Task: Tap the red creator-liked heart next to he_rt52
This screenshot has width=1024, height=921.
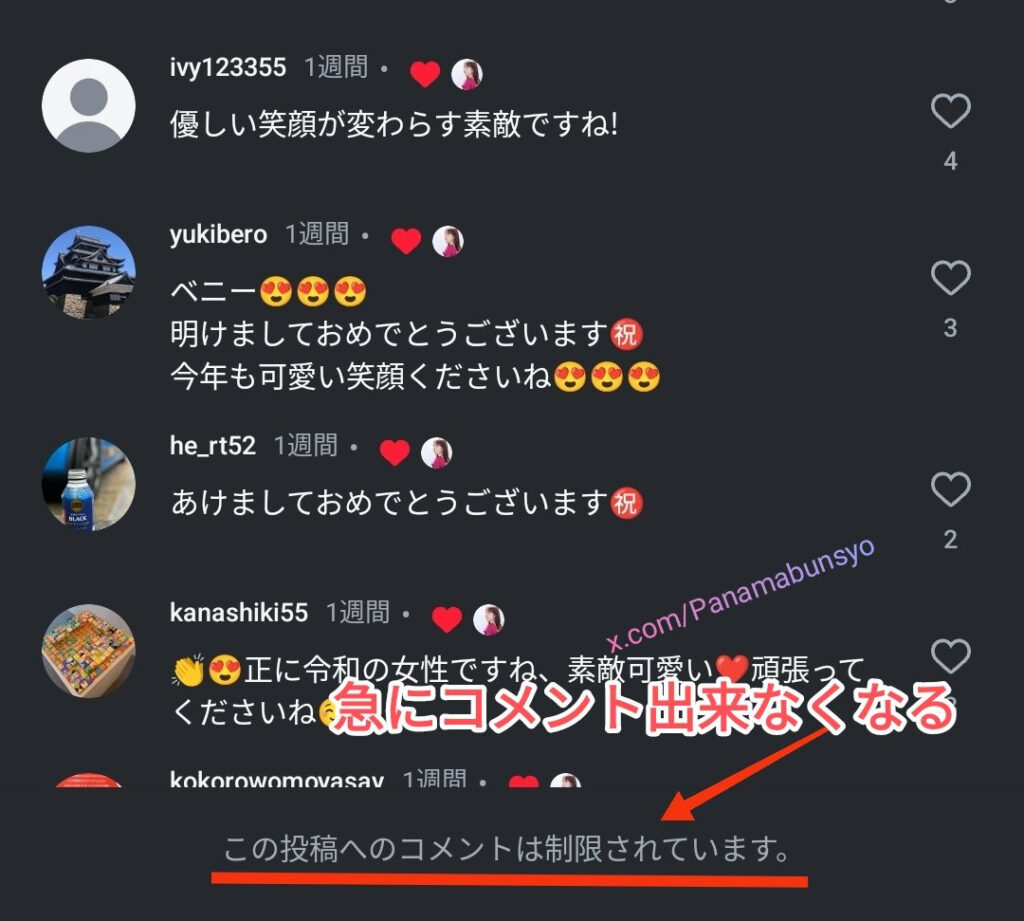Action: (x=394, y=453)
